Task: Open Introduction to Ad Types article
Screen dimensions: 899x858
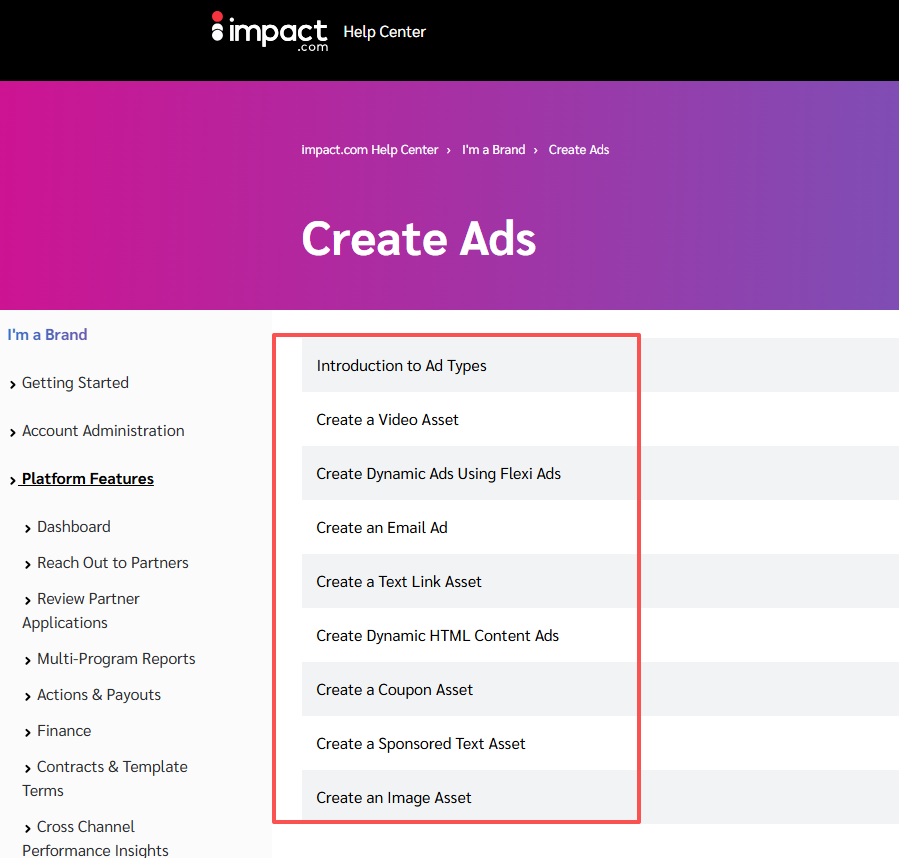Action: tap(401, 365)
